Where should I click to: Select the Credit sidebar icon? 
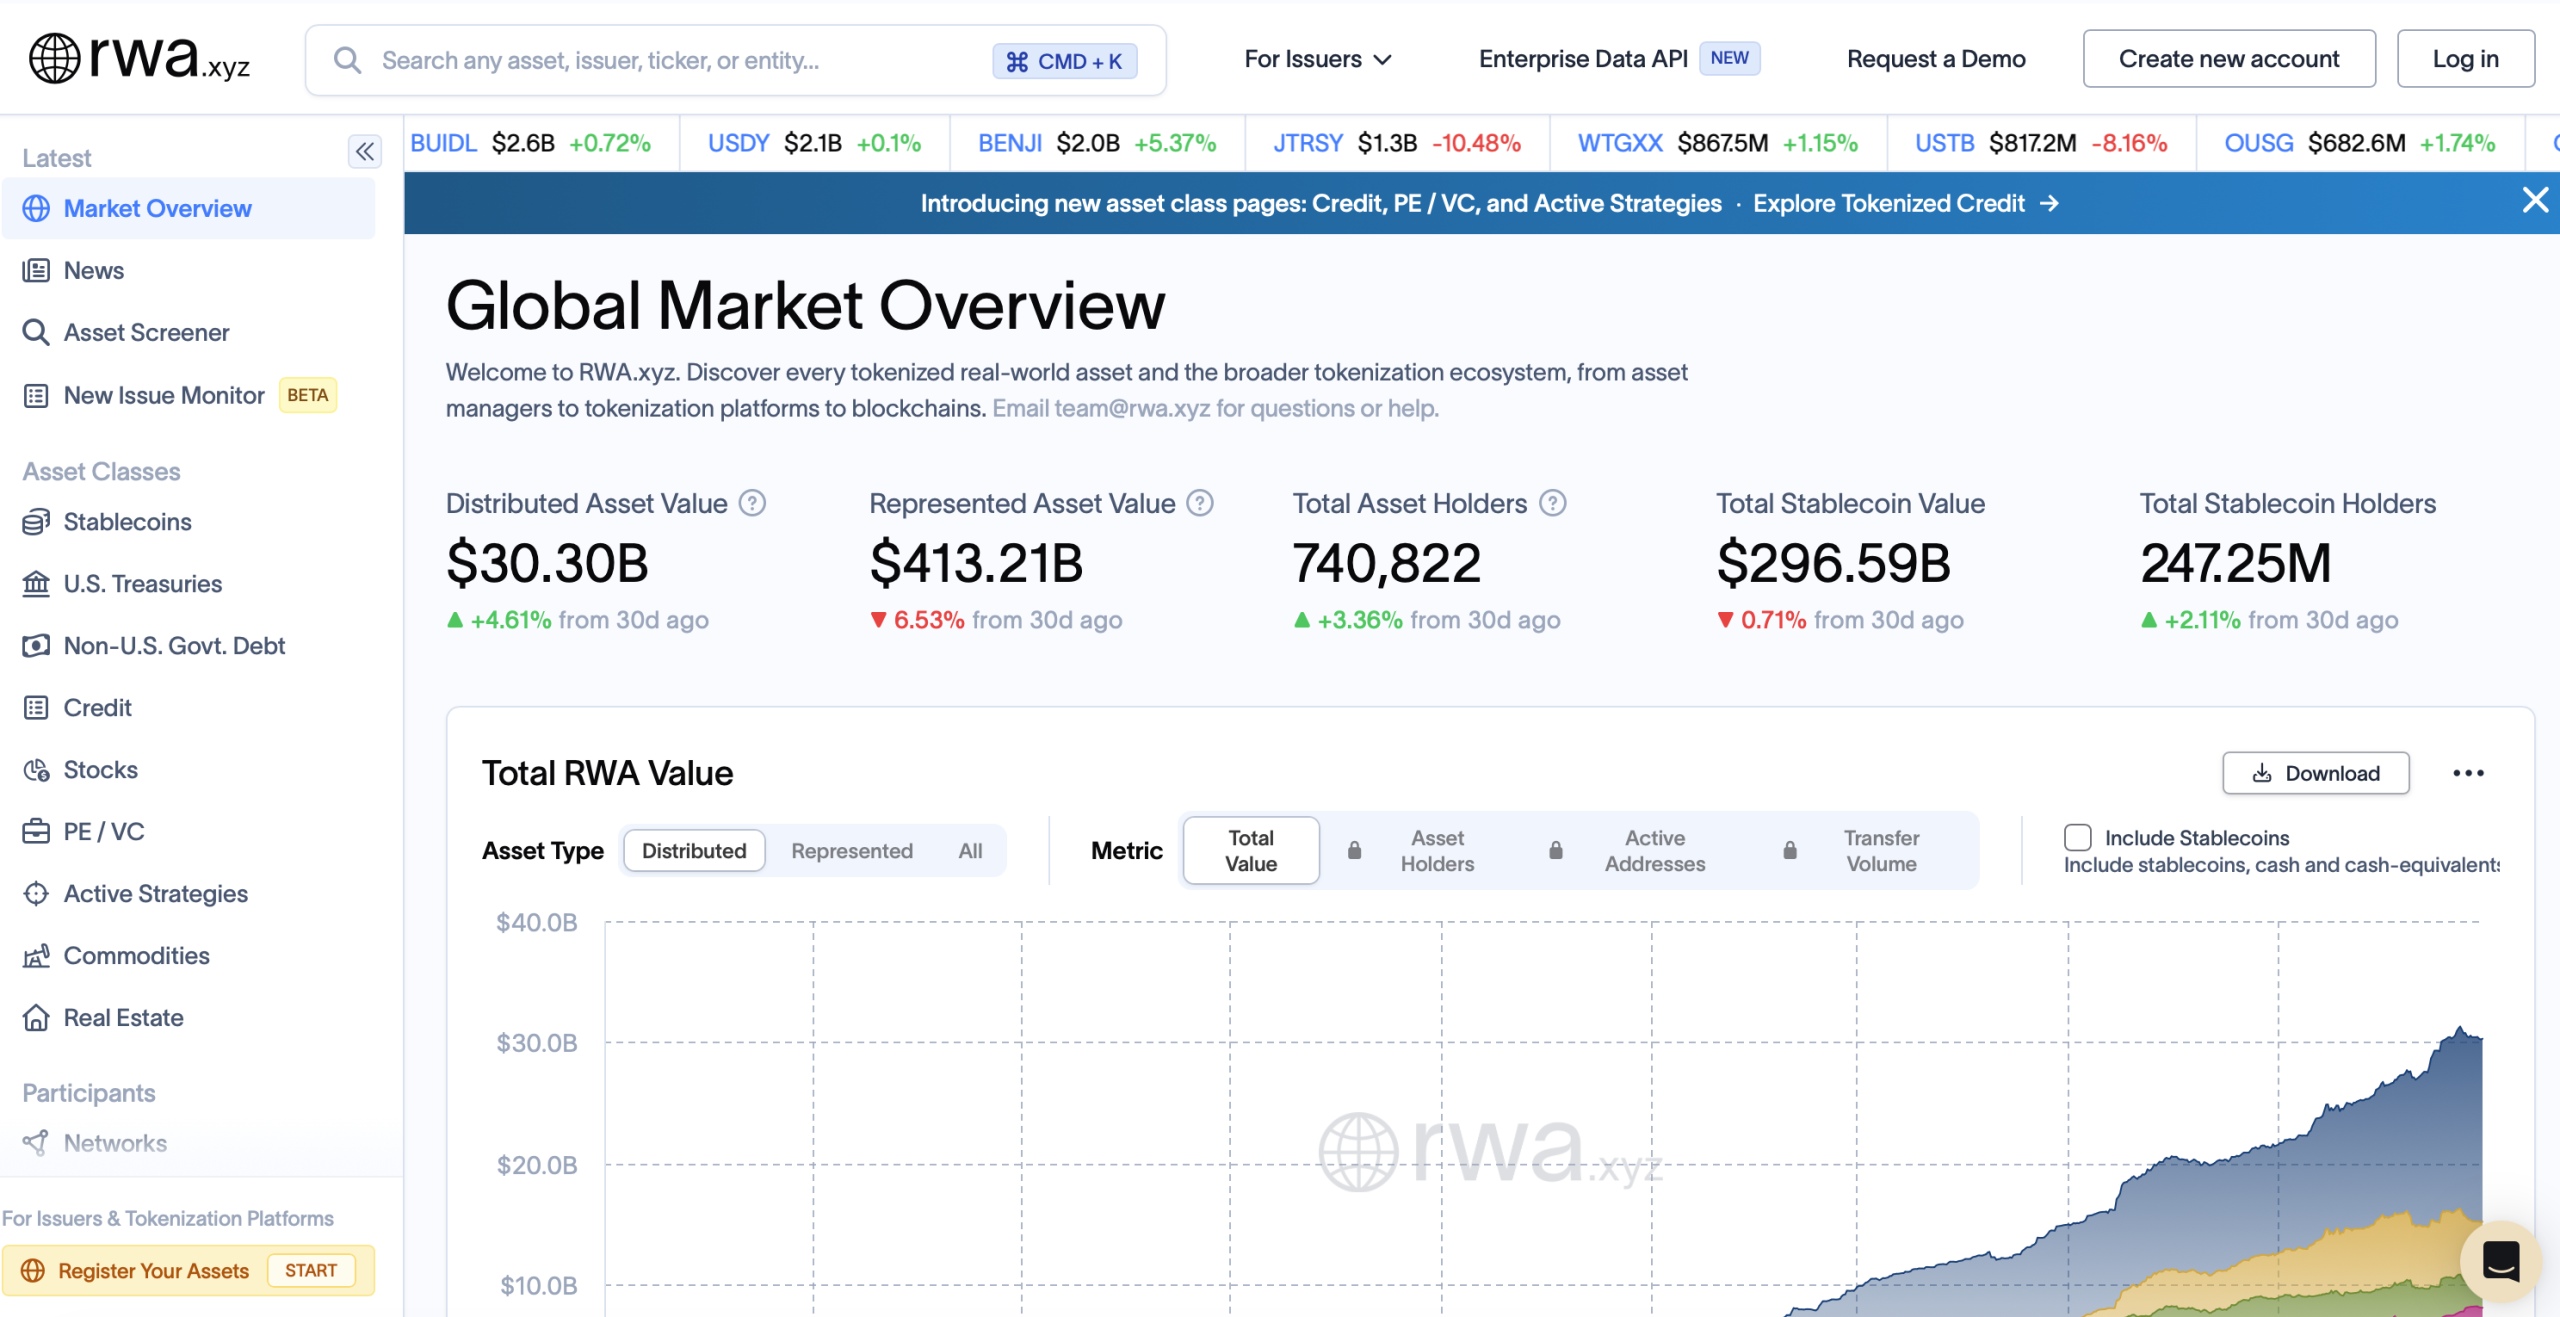pos(36,707)
